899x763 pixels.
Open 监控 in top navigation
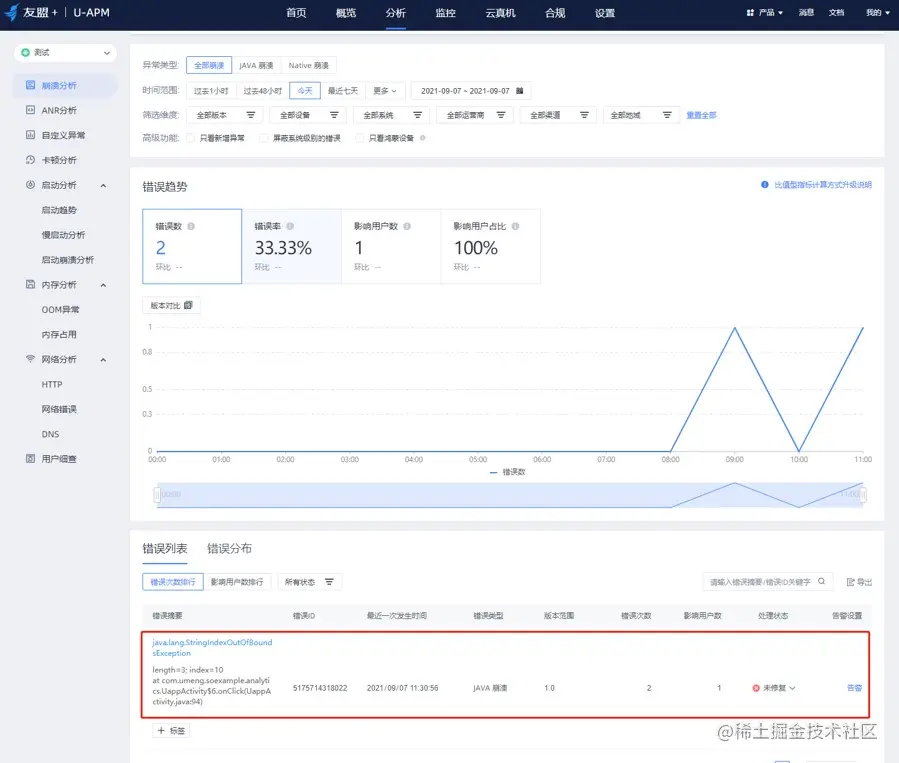pos(445,13)
